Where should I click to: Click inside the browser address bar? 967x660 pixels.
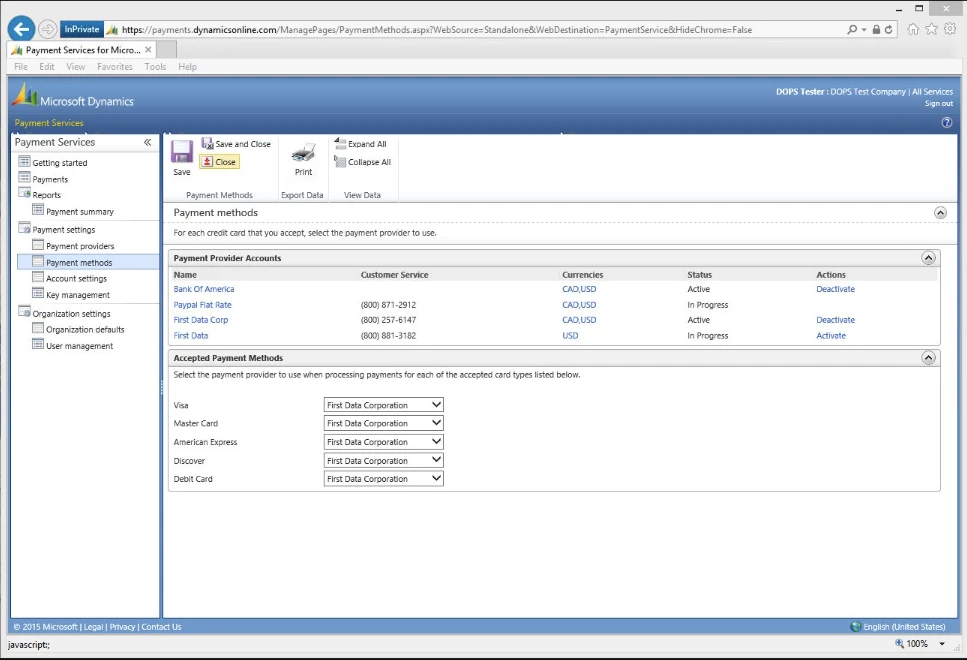pyautogui.click(x=450, y=28)
